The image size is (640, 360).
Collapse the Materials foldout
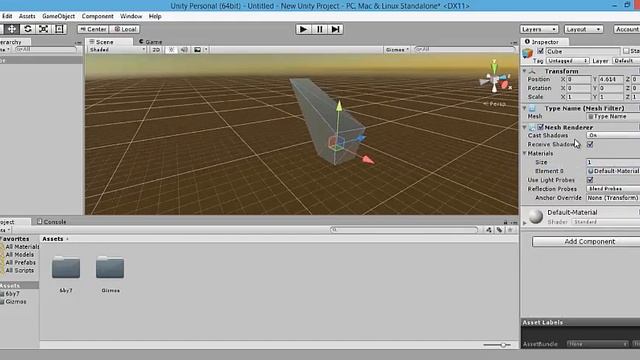pyautogui.click(x=524, y=153)
